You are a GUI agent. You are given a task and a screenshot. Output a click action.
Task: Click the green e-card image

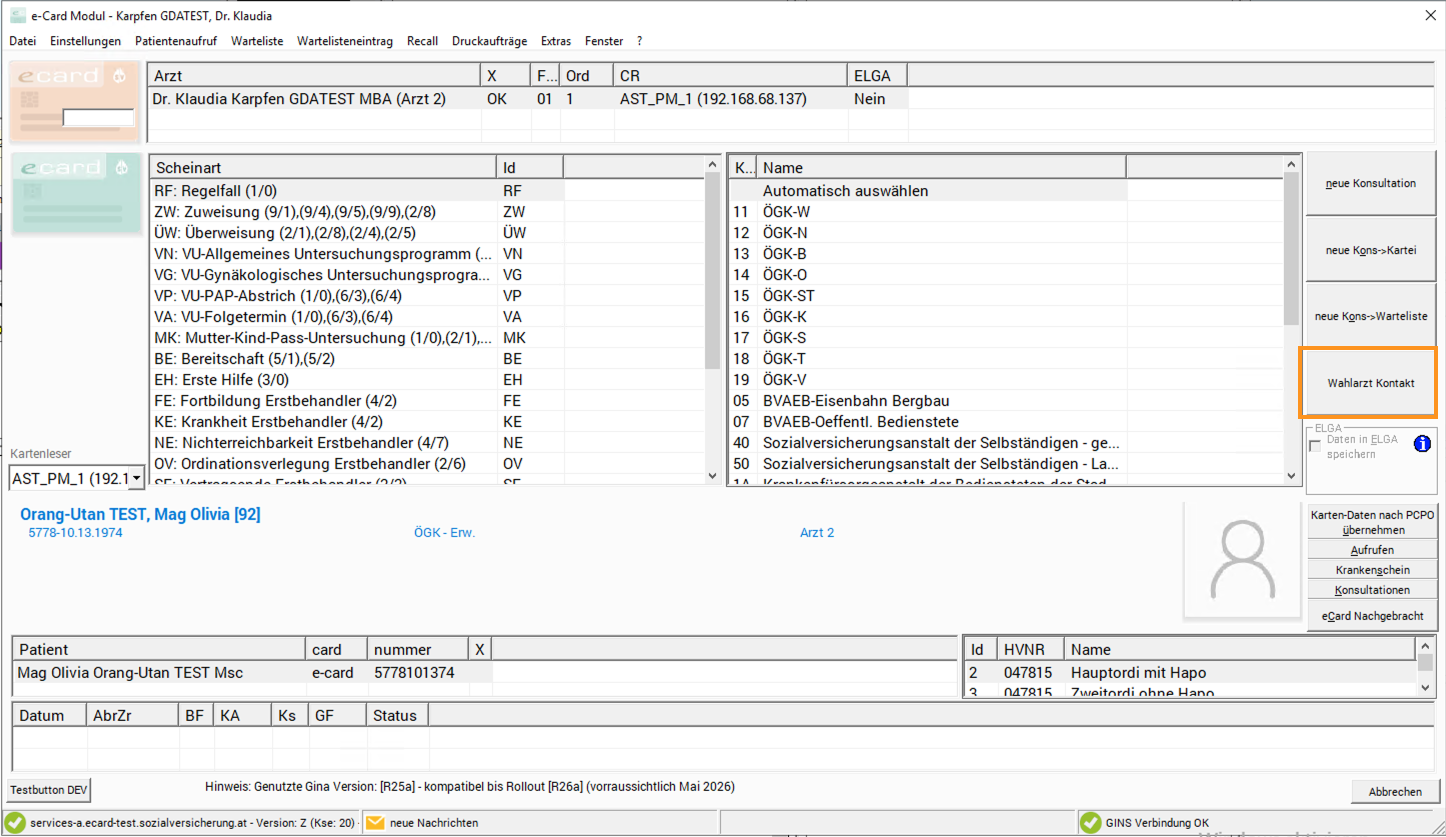point(72,192)
